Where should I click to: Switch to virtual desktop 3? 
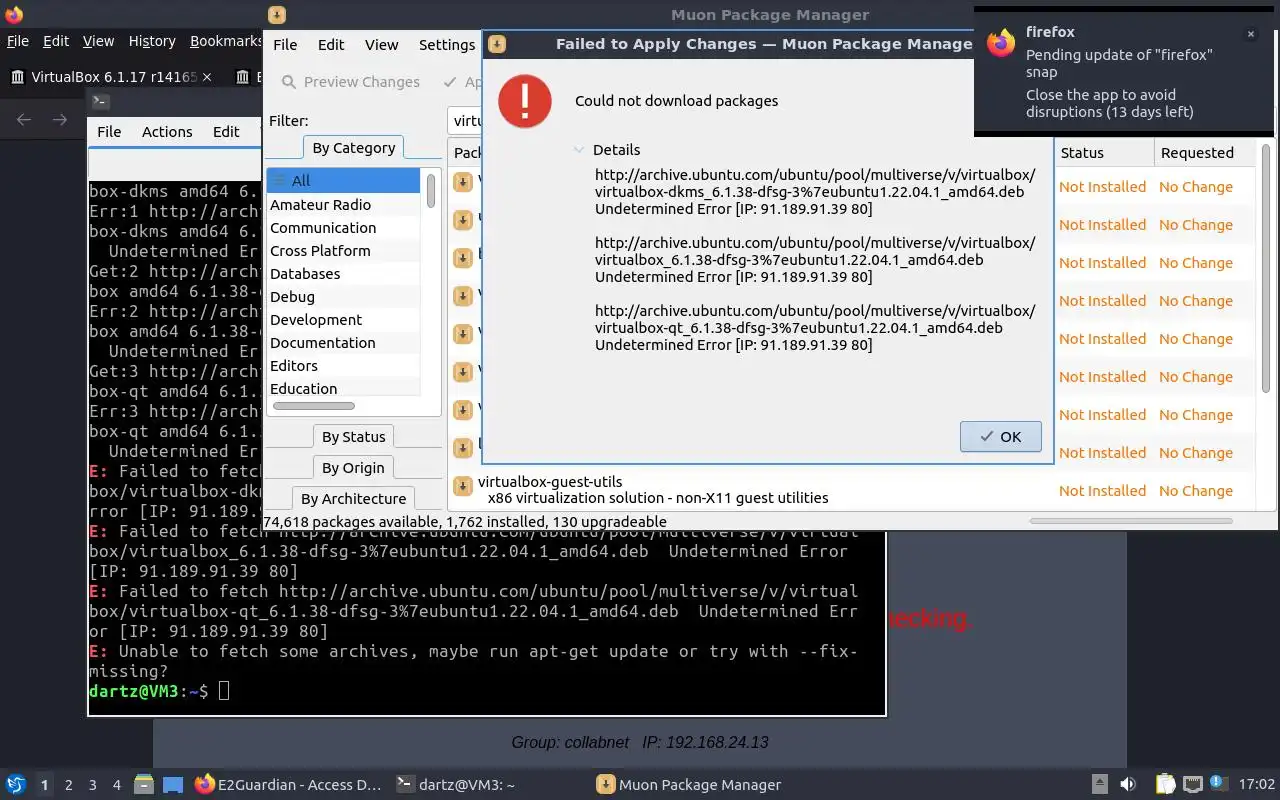pyautogui.click(x=93, y=785)
